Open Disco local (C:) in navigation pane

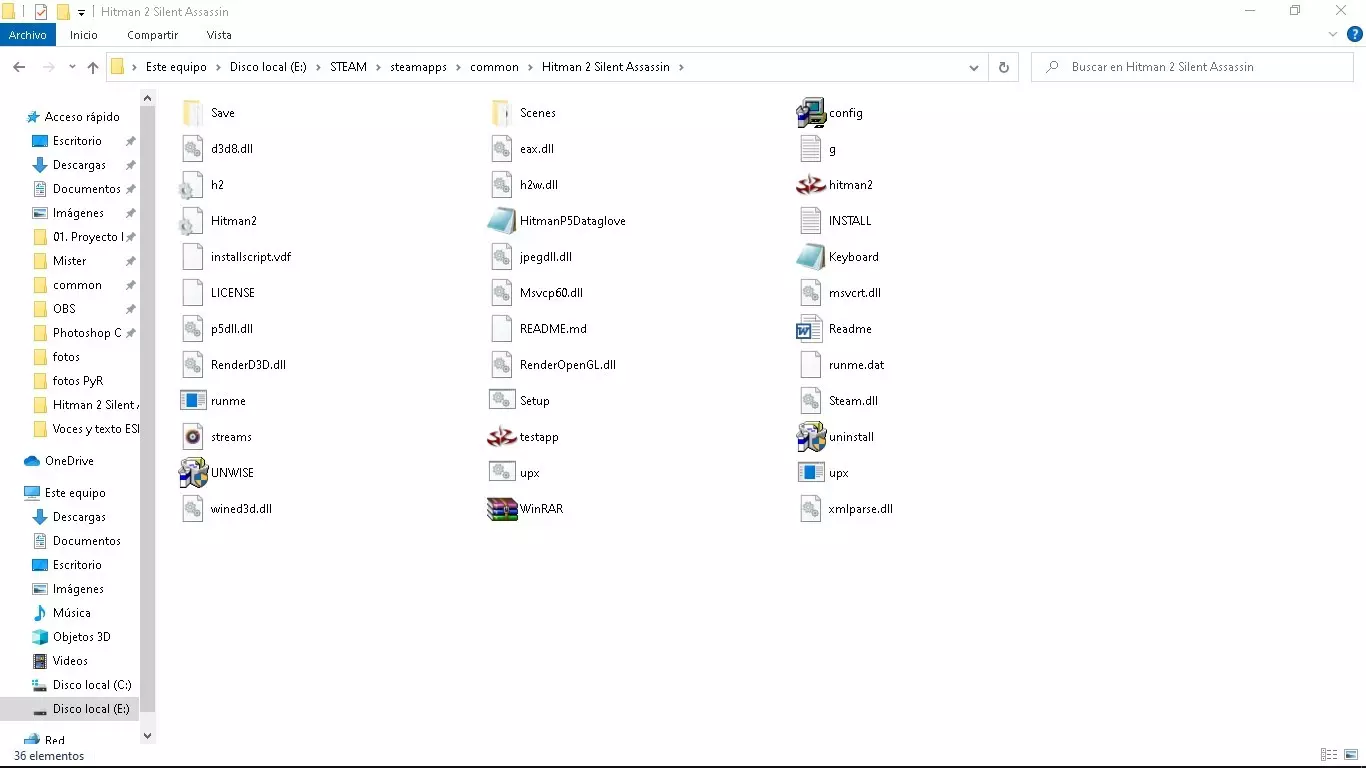[82, 685]
